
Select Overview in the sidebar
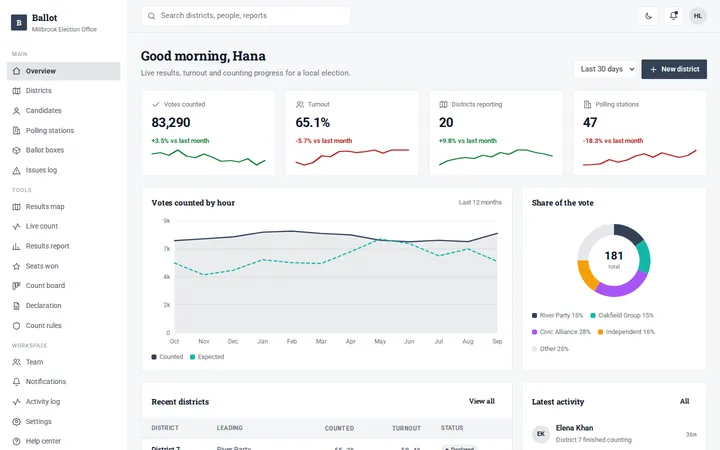(63, 71)
